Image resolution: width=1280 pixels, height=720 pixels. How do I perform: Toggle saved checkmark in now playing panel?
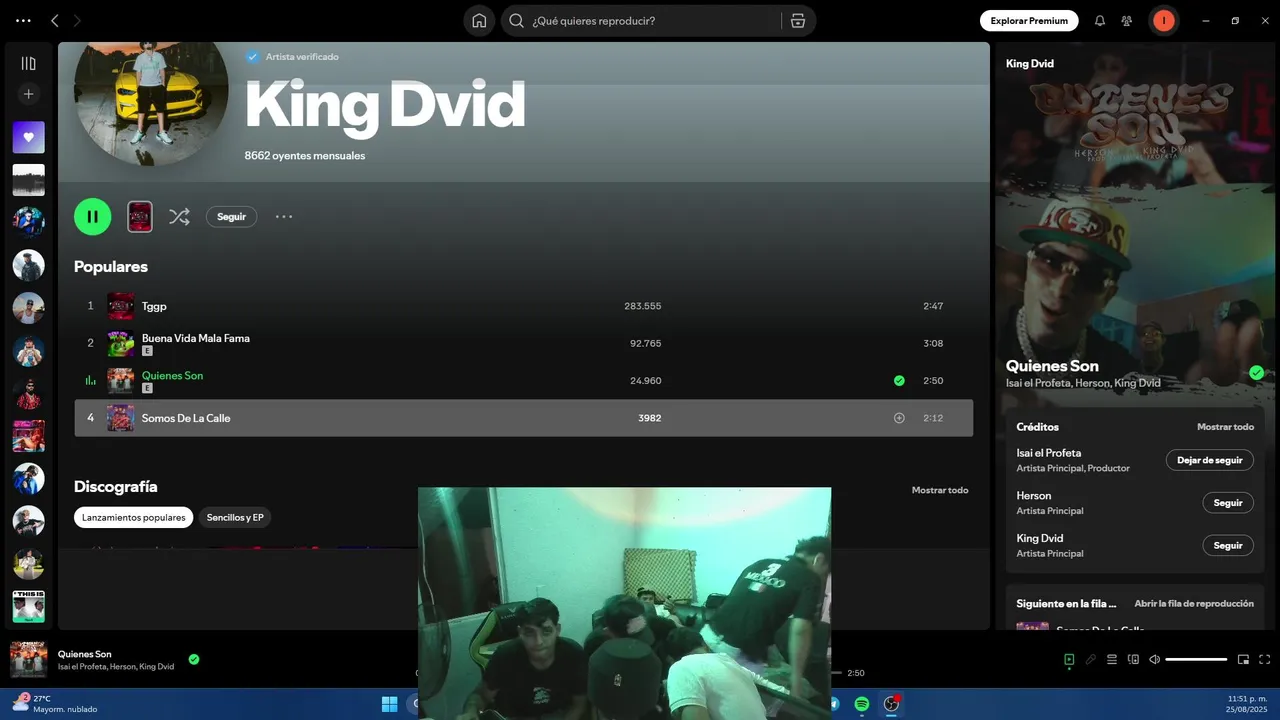pyautogui.click(x=1256, y=373)
